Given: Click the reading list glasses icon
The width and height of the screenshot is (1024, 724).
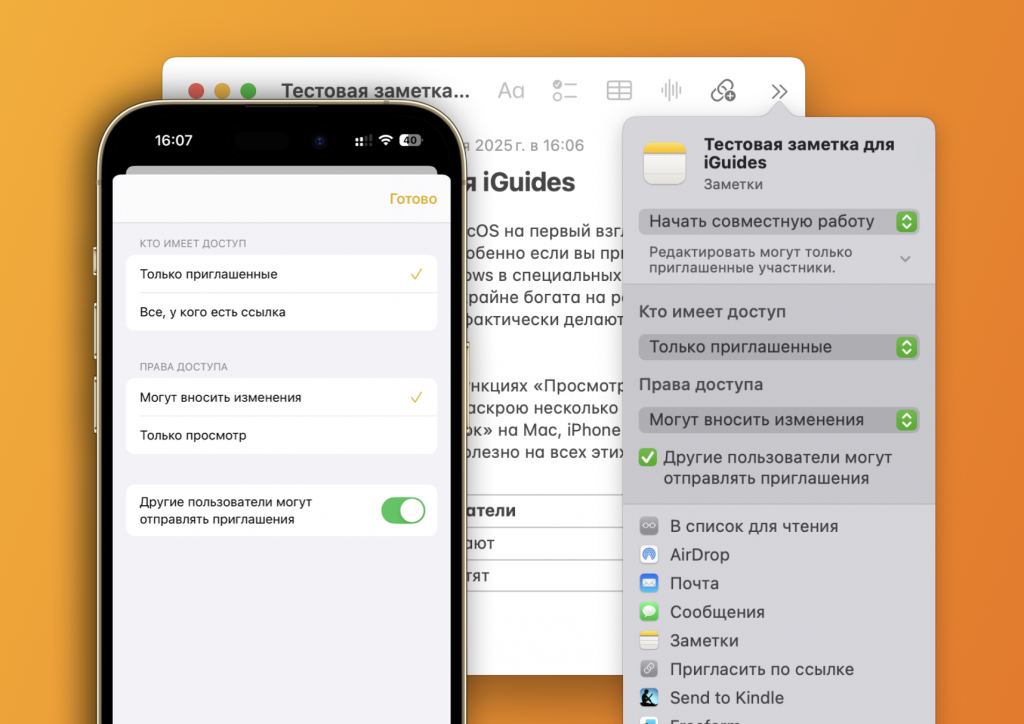Looking at the screenshot, I should pyautogui.click(x=648, y=526).
